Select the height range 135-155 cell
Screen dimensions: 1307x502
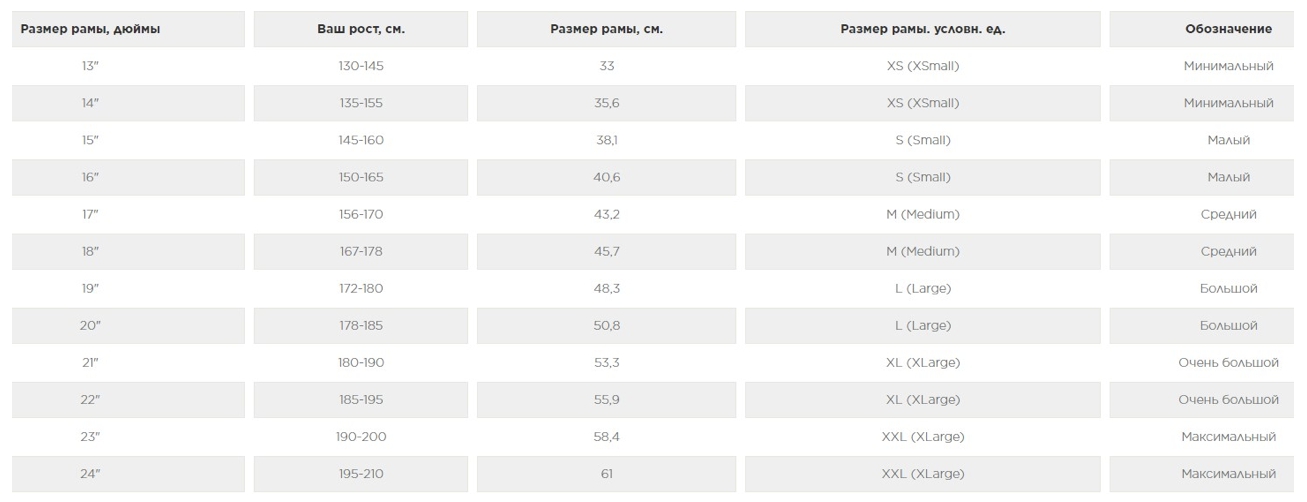(361, 103)
